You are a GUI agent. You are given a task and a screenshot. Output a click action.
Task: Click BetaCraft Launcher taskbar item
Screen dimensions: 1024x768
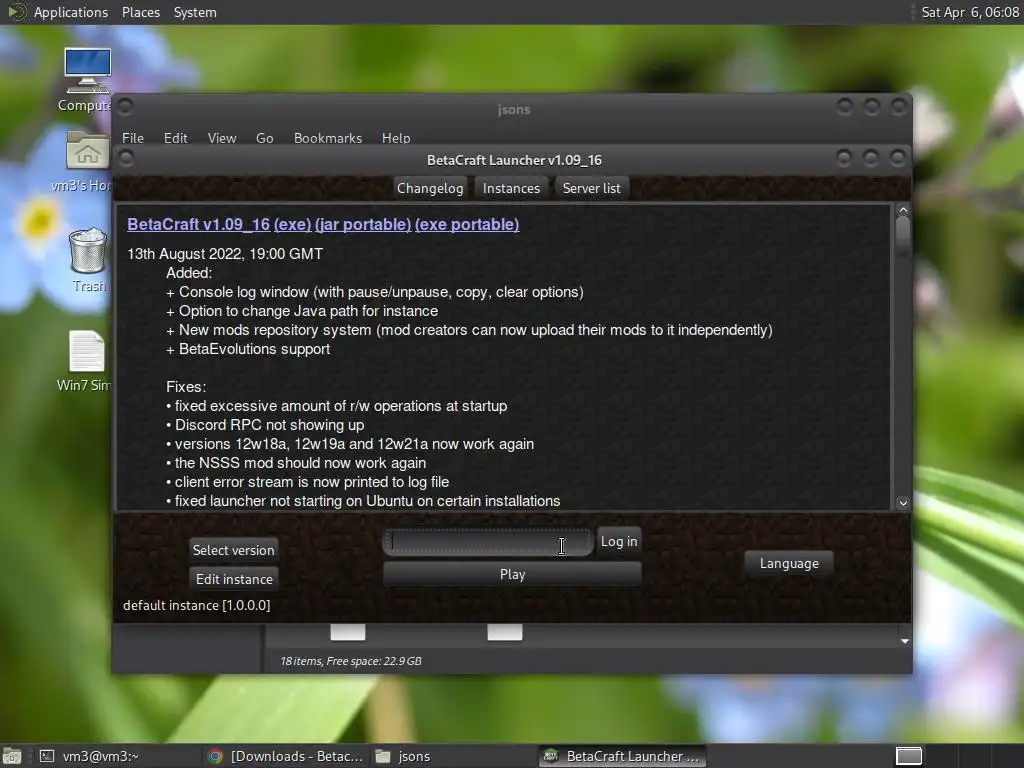click(622, 756)
